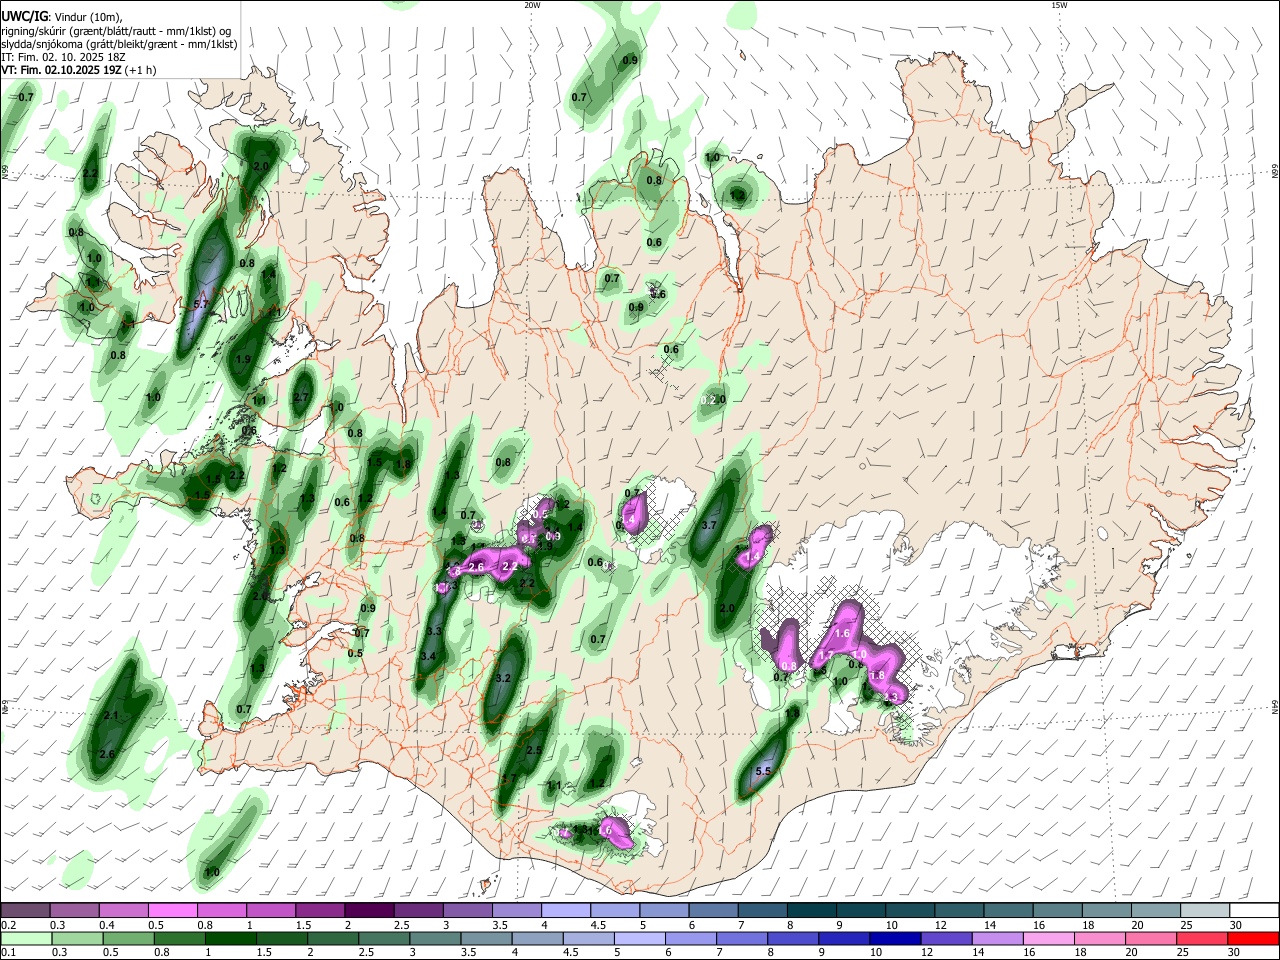Select the darkest green 1 swatch in the bottom legend row

click(230, 938)
